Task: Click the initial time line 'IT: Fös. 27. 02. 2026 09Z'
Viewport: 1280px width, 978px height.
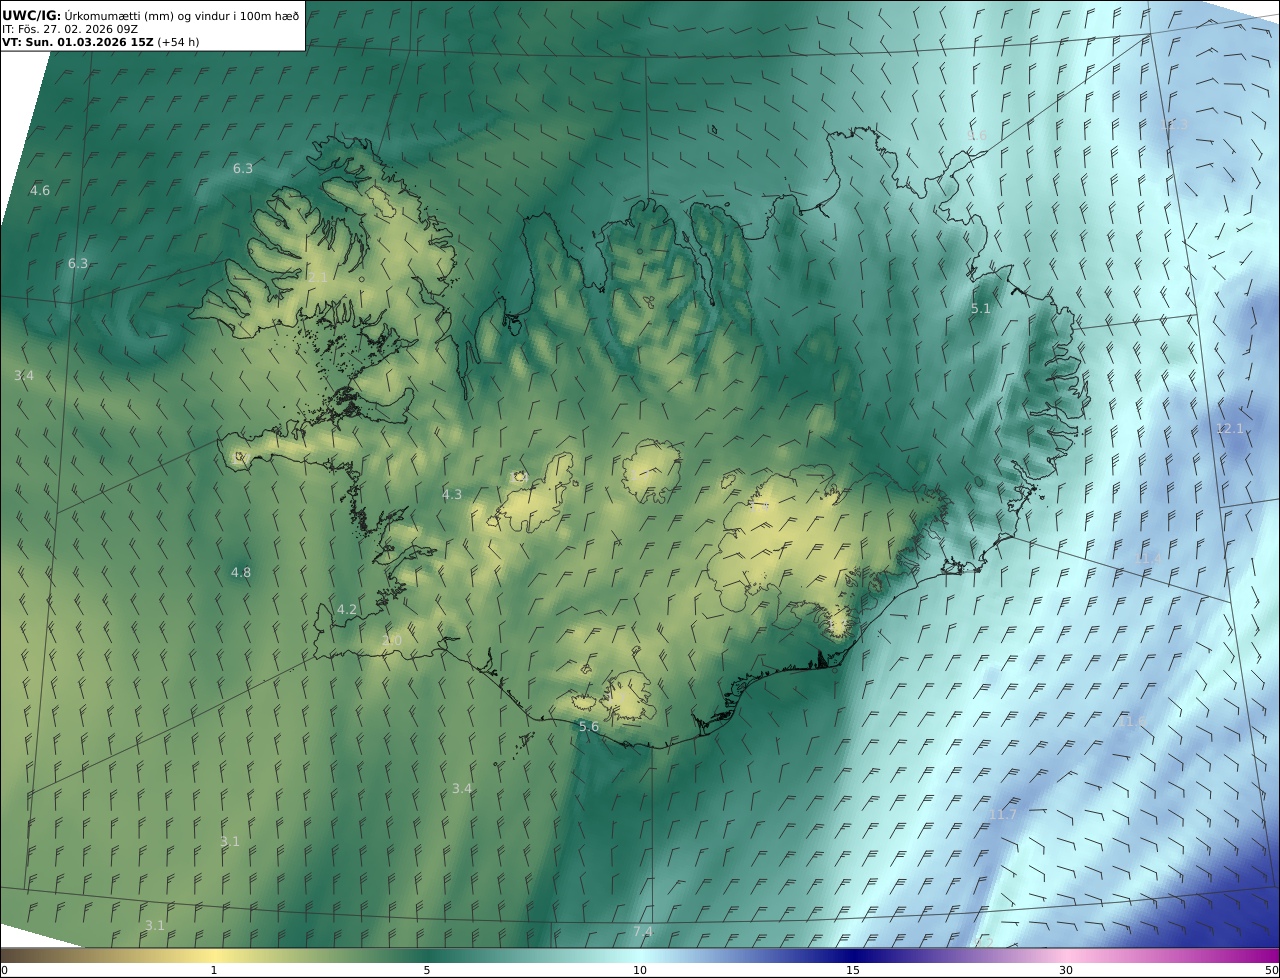Action: tap(70, 29)
